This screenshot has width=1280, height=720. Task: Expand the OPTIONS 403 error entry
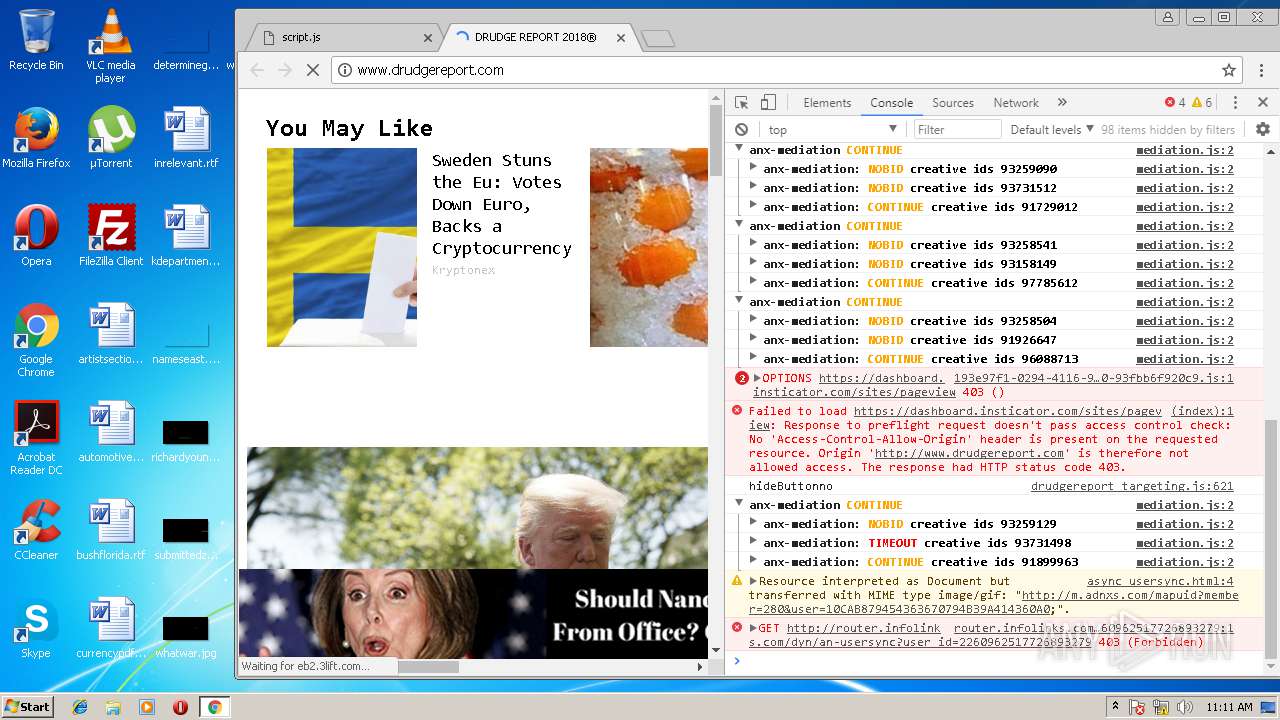pos(757,378)
